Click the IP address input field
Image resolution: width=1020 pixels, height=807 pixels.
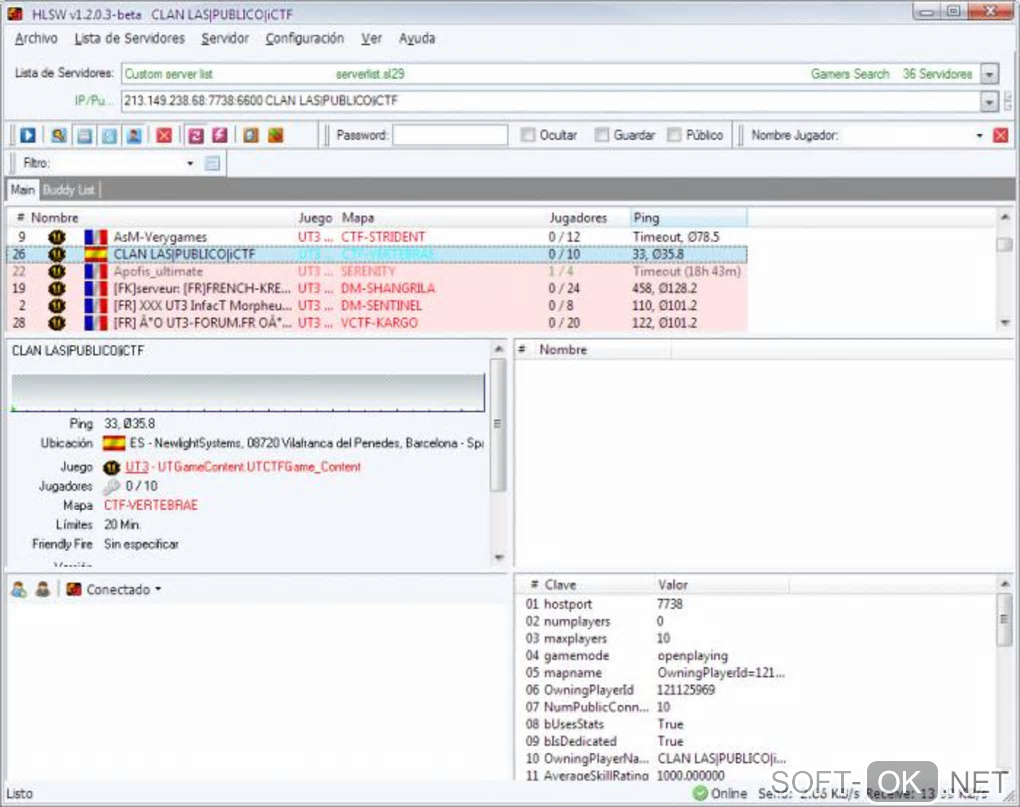(550, 101)
